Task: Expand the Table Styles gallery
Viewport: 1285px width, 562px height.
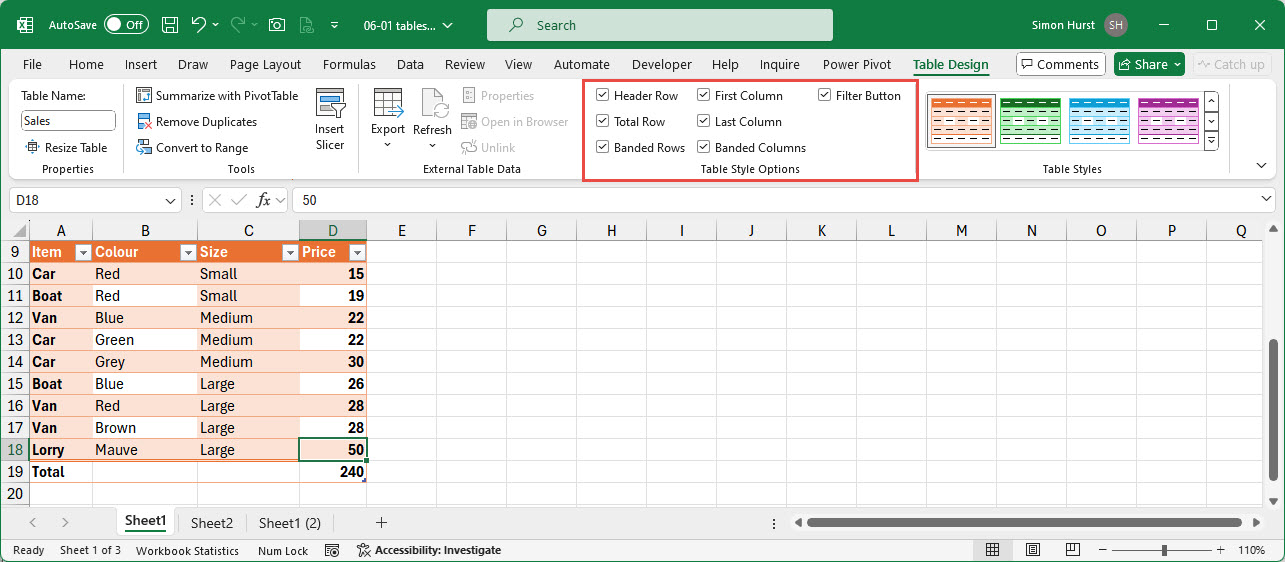Action: [1211, 141]
